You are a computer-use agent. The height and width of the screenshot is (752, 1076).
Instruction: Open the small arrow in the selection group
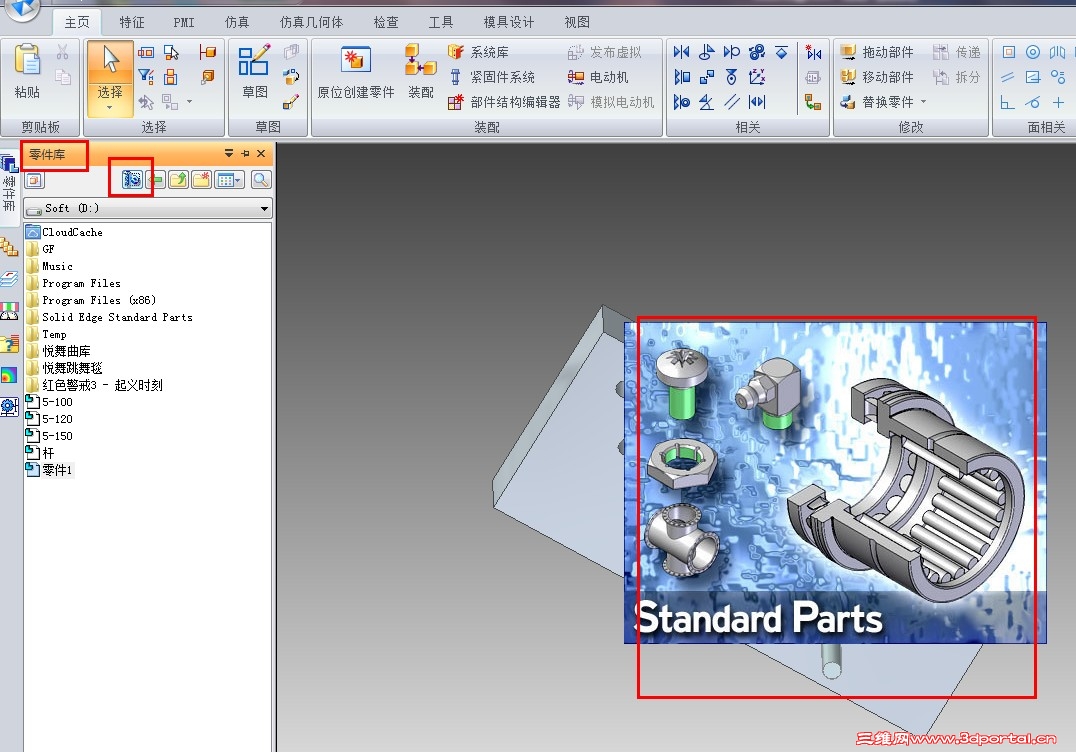(x=189, y=102)
